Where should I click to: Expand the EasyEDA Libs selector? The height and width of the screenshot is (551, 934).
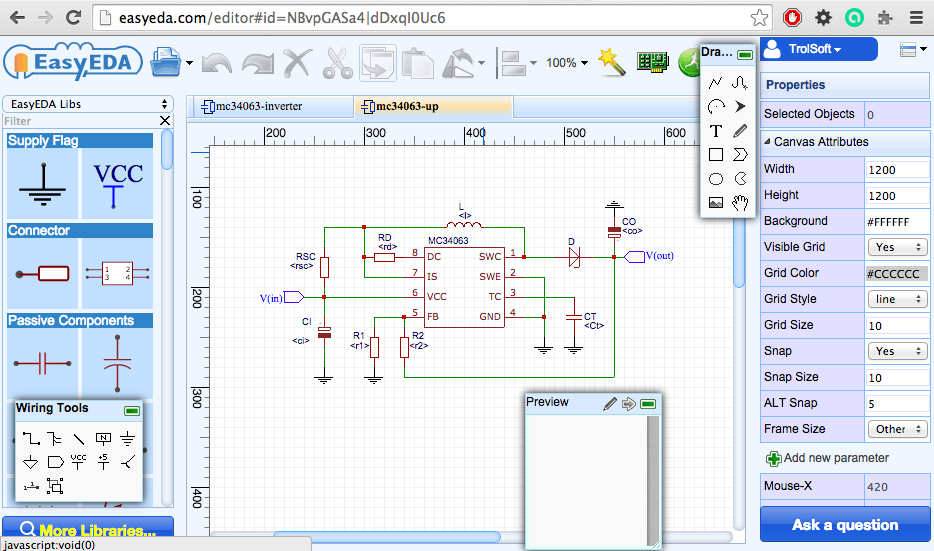click(88, 104)
